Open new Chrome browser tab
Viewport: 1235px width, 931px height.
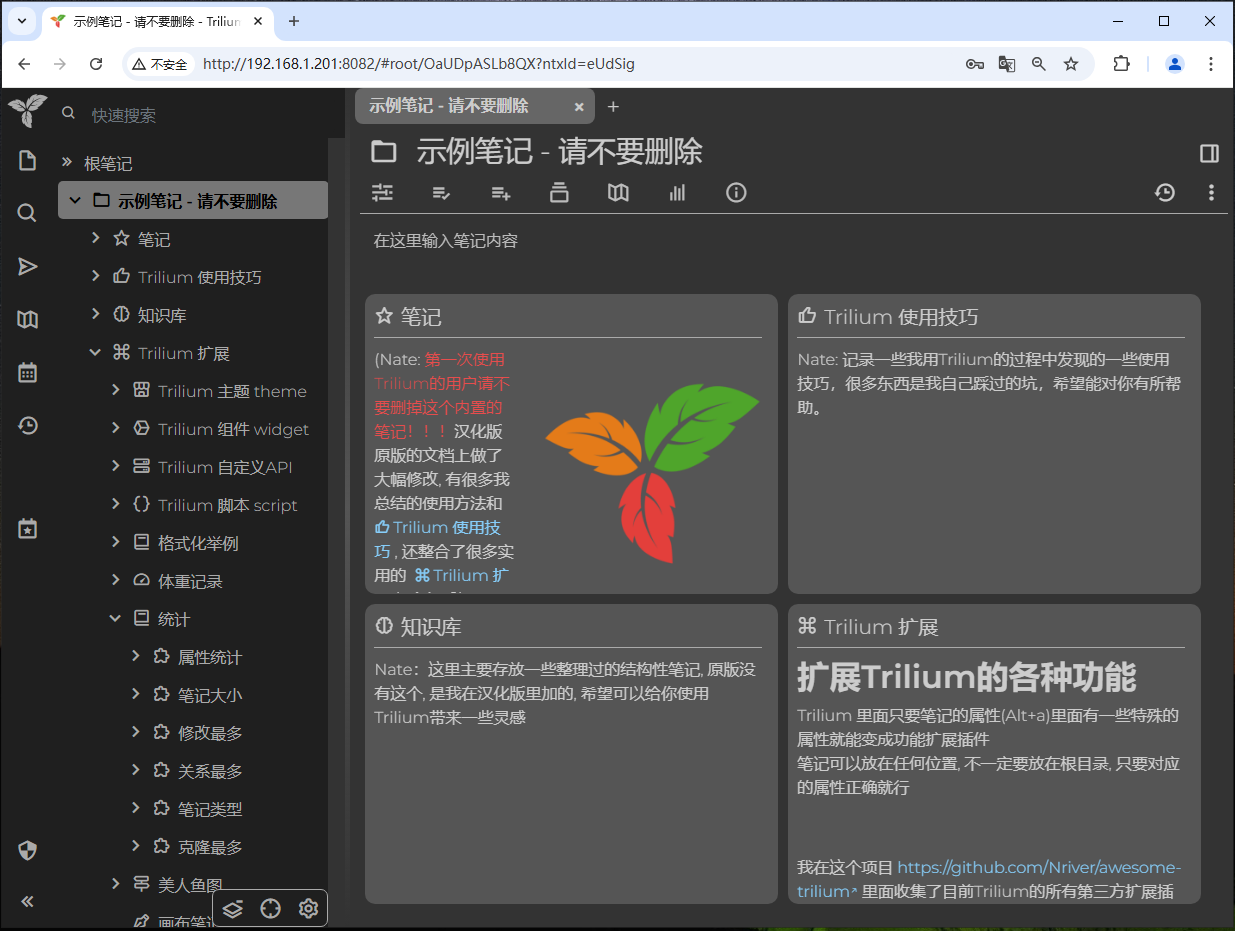294,21
